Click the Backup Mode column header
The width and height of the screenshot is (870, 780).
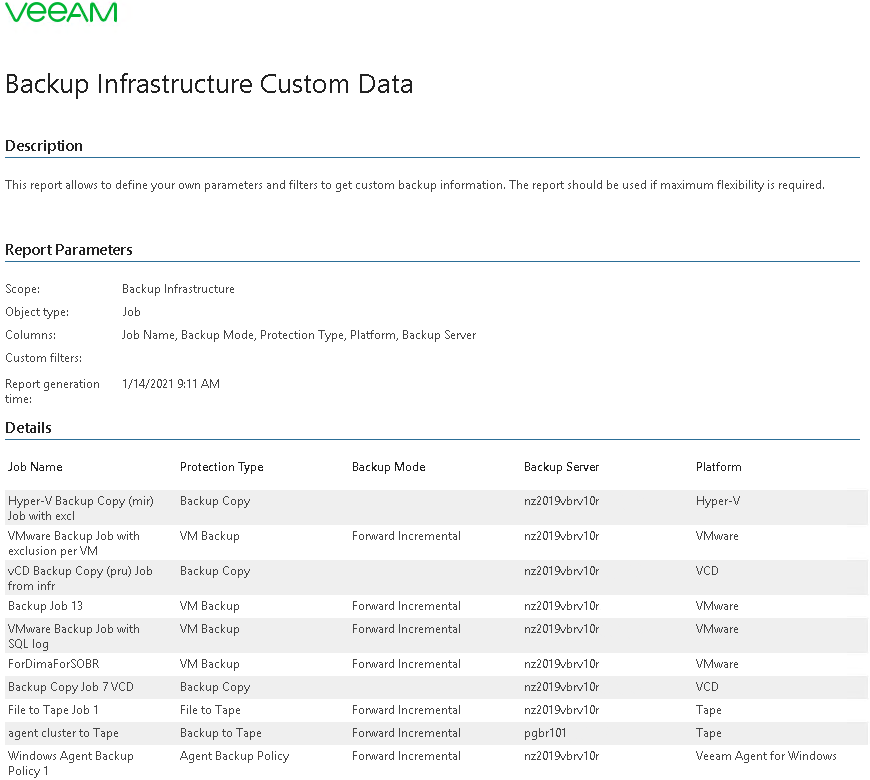coord(388,467)
